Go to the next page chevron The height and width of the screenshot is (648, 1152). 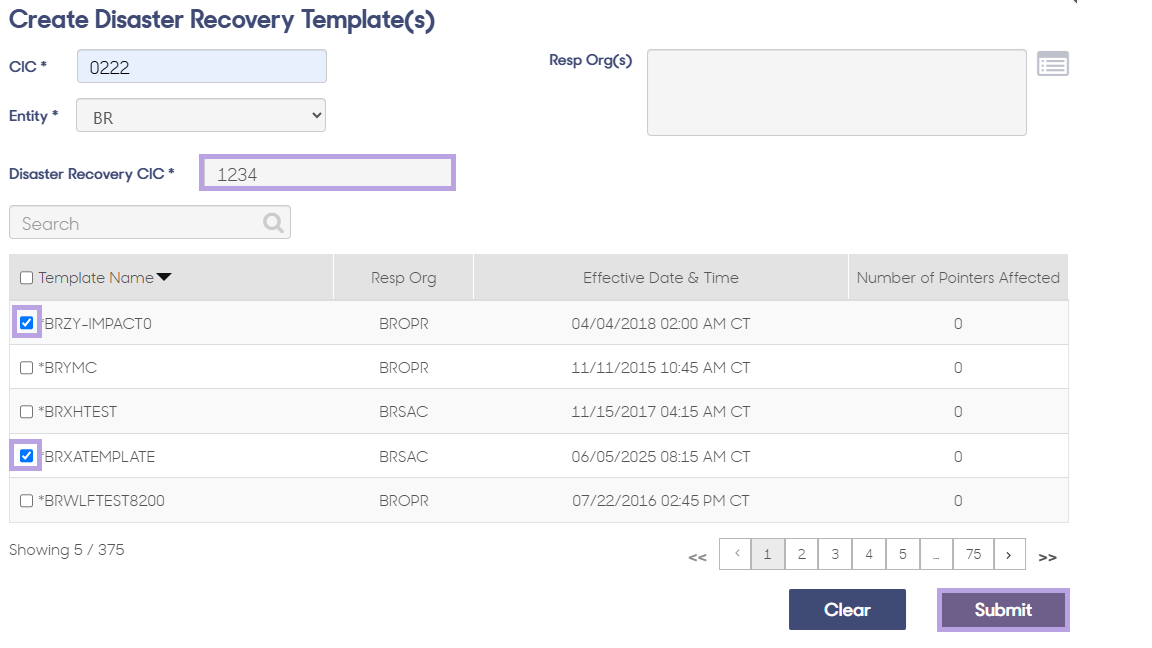1009,554
